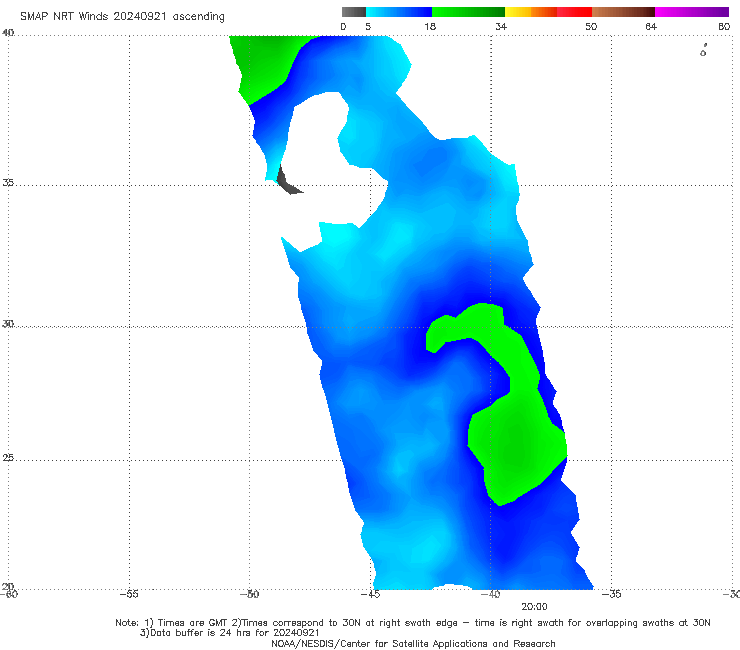Viewport: 740px width, 650px height.
Task: Click the color bar label '5'
Action: click(368, 26)
